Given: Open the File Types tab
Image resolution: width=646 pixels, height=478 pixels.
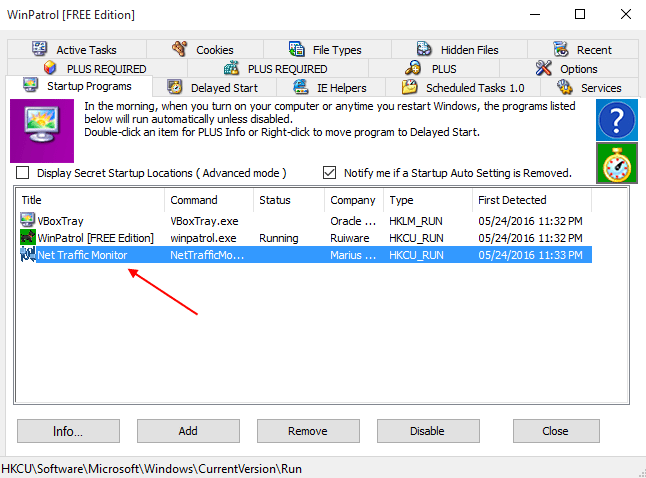Looking at the screenshot, I should click(x=328, y=49).
